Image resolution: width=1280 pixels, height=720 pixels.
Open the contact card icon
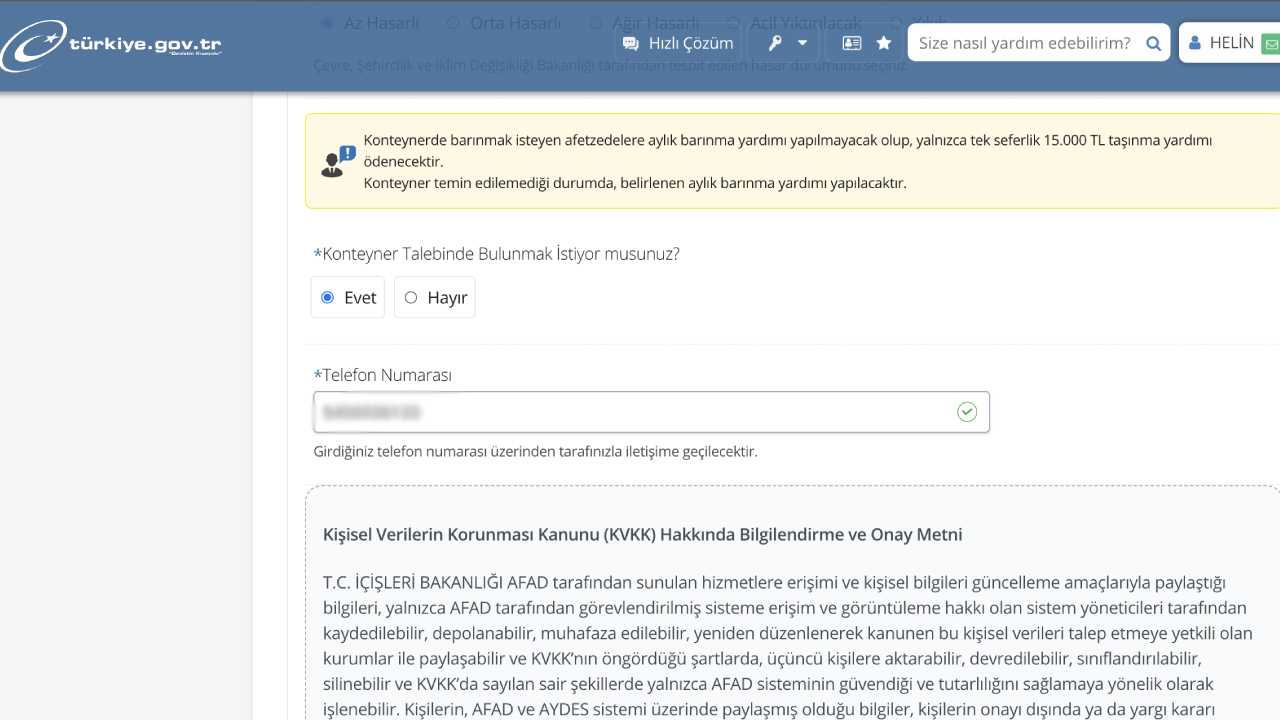[851, 43]
